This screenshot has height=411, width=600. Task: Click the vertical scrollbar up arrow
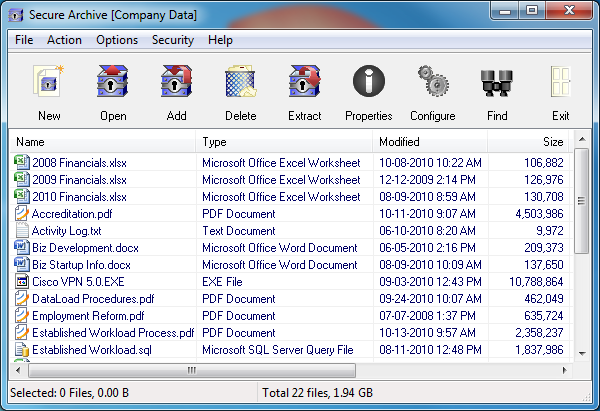tap(582, 139)
